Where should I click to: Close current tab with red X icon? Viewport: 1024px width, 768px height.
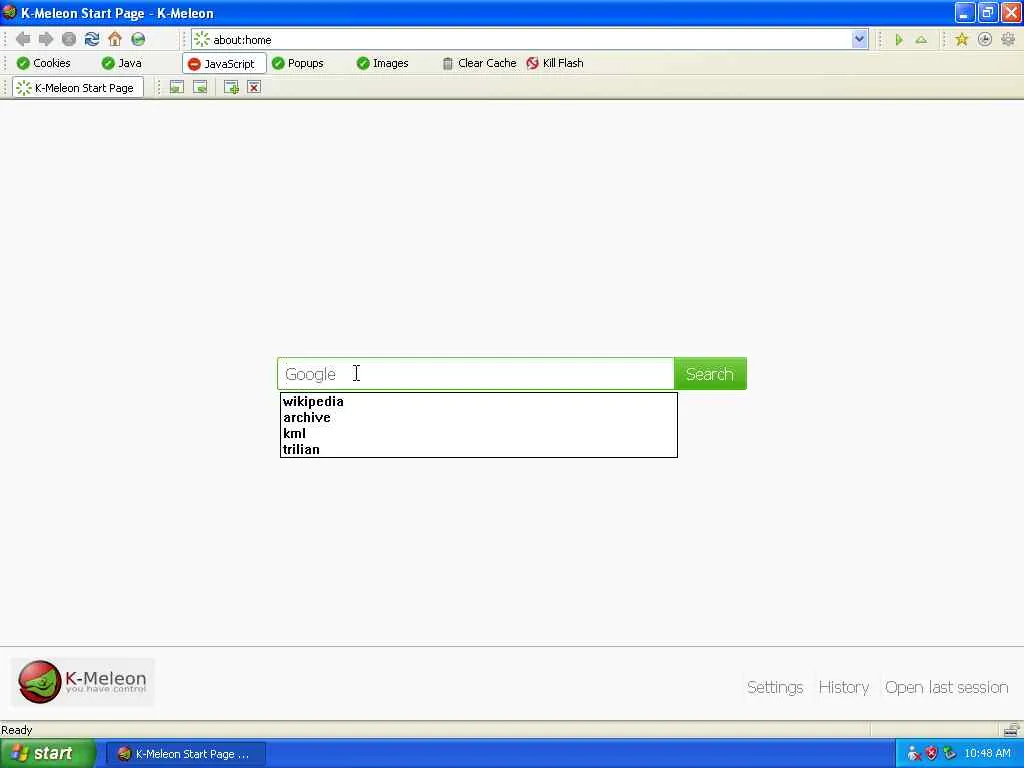254,88
